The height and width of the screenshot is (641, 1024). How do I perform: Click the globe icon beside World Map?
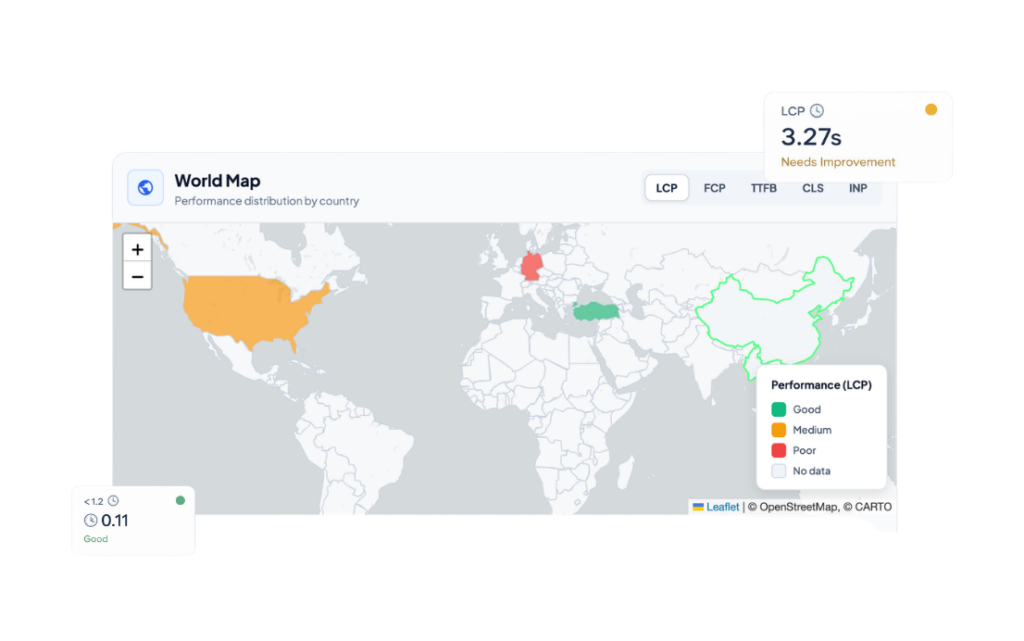[145, 187]
